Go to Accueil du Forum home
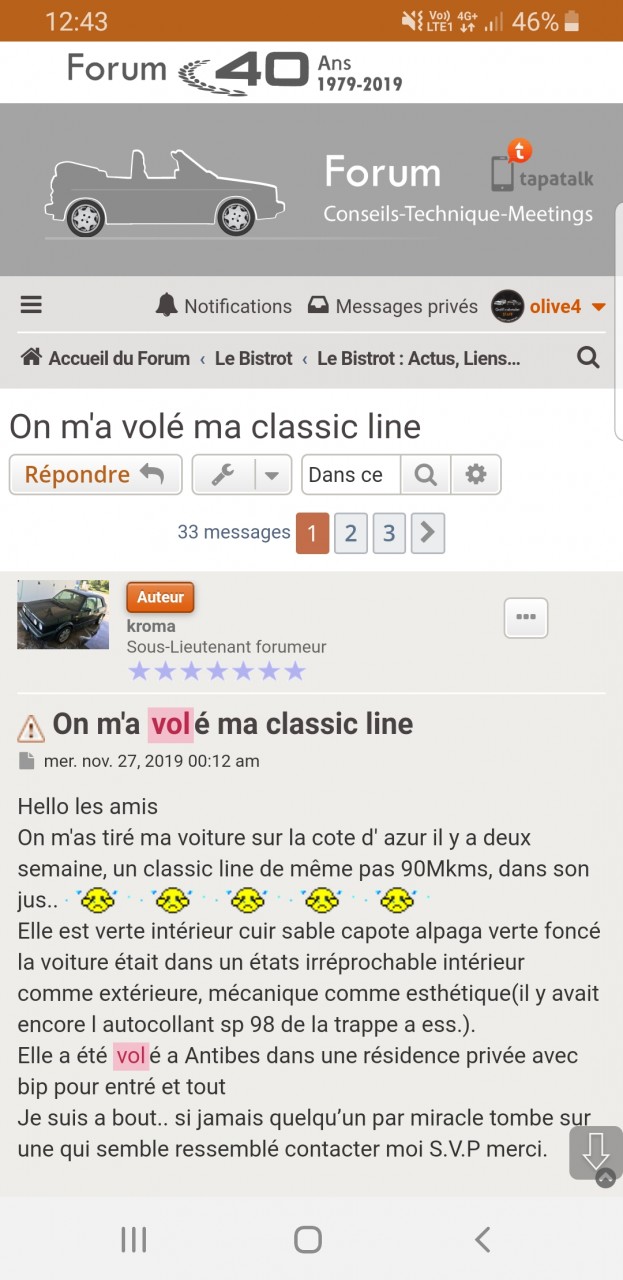 (105, 358)
